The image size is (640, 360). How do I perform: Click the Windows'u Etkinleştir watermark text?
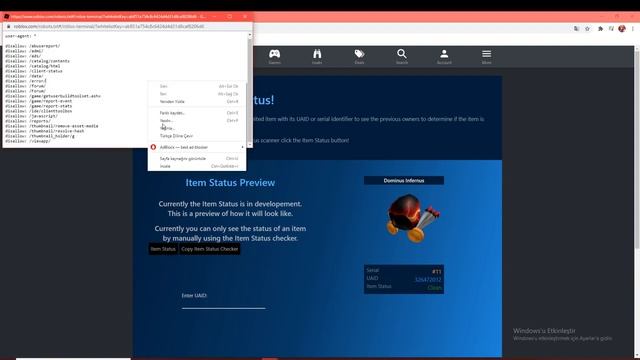[x=544, y=331]
